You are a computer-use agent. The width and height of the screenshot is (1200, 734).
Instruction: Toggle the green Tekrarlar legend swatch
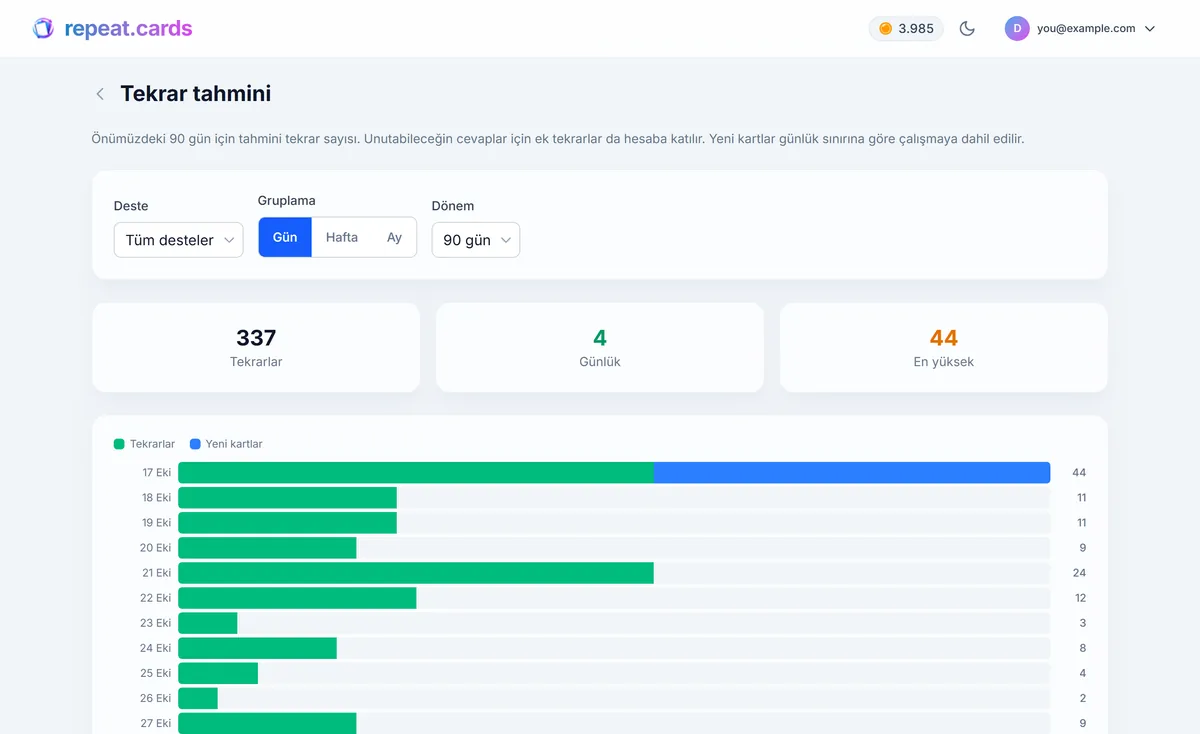[119, 444]
